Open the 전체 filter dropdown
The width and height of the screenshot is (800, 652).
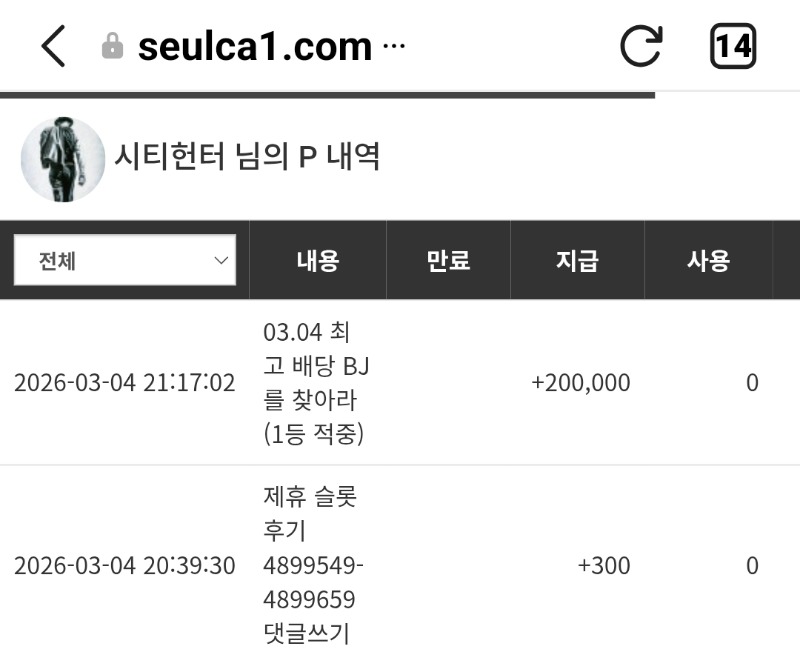pyautogui.click(x=124, y=261)
